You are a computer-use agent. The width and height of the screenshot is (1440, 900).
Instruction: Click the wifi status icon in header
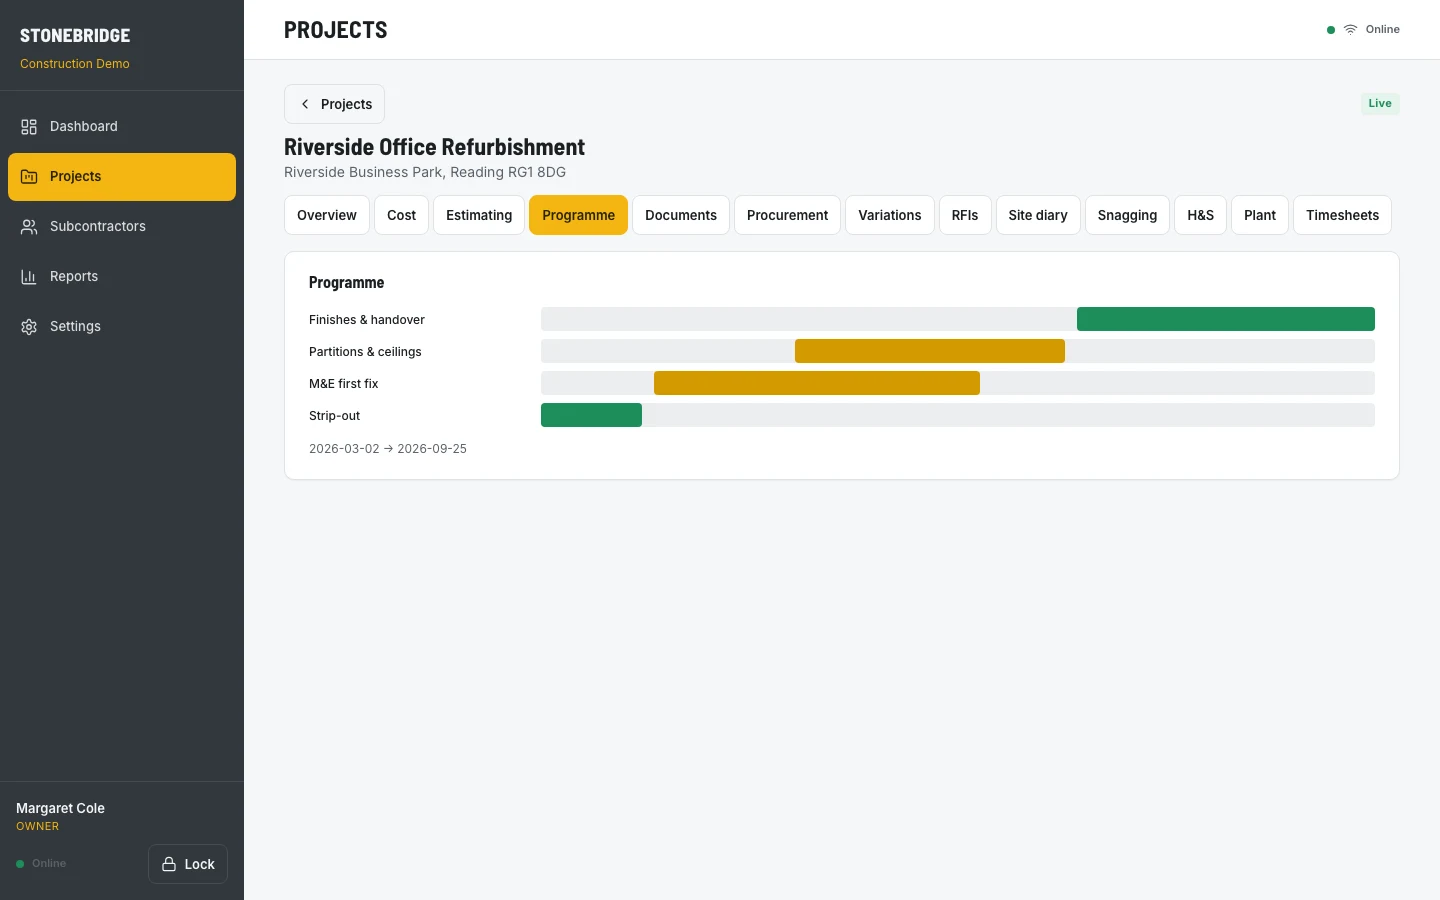1350,30
